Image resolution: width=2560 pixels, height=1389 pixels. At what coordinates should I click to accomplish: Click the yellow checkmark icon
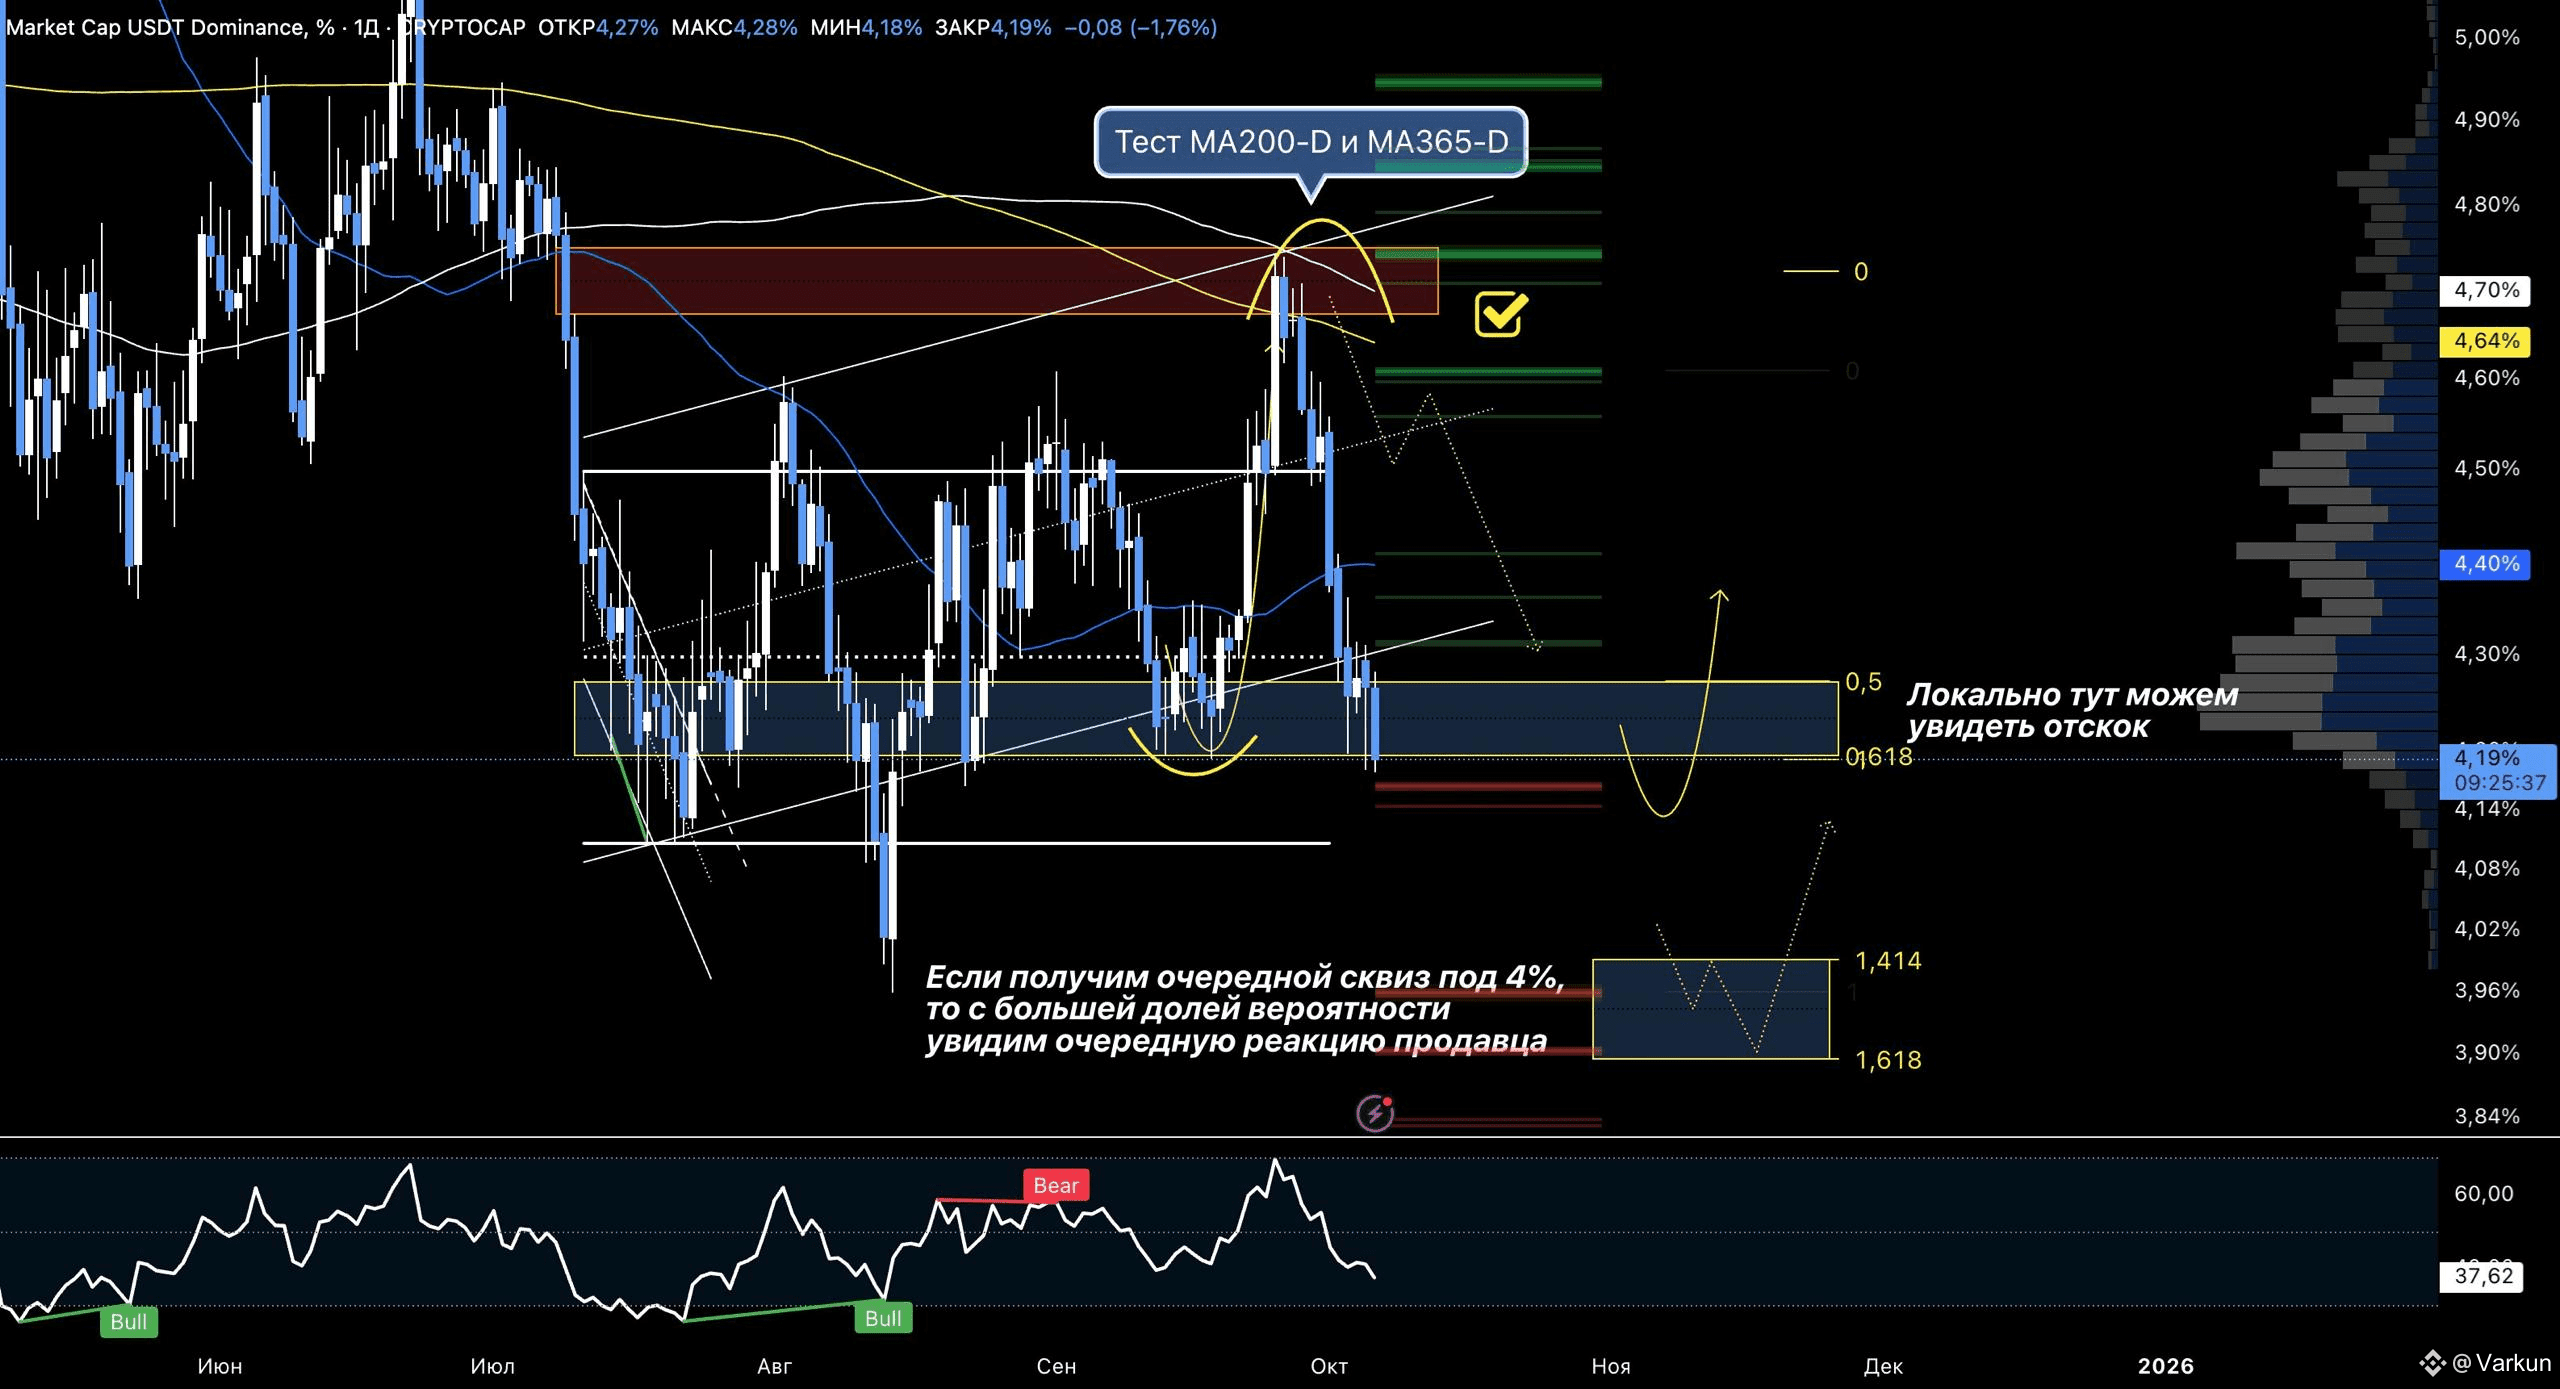point(1501,314)
